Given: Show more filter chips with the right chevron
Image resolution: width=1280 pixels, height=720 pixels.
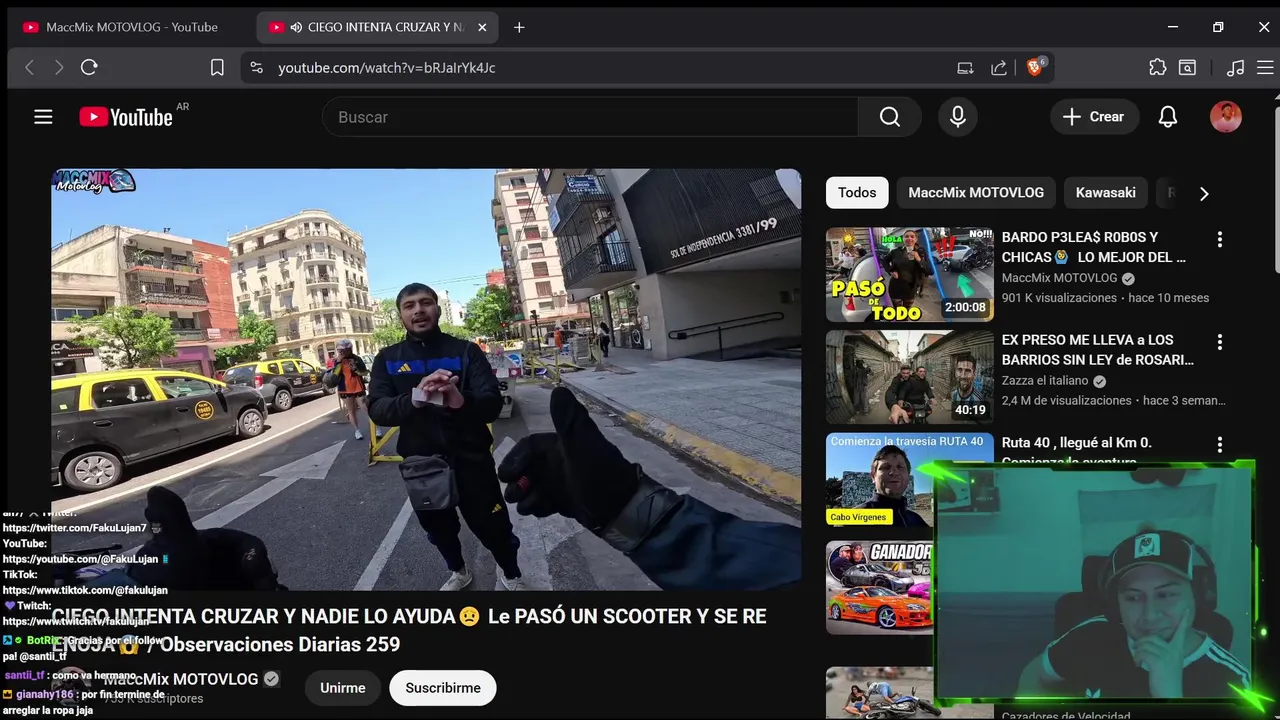Looking at the screenshot, I should [1204, 193].
